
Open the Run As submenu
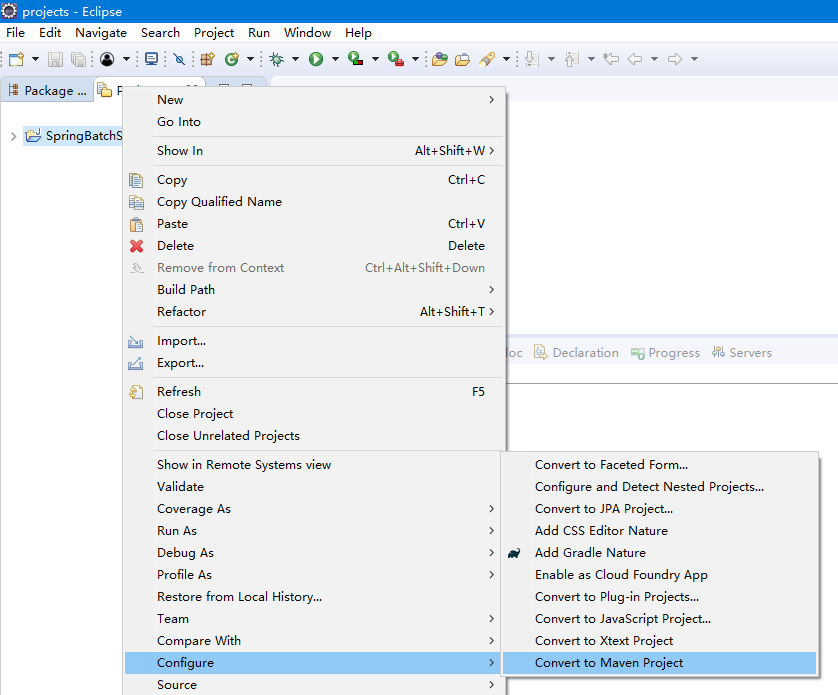313,531
